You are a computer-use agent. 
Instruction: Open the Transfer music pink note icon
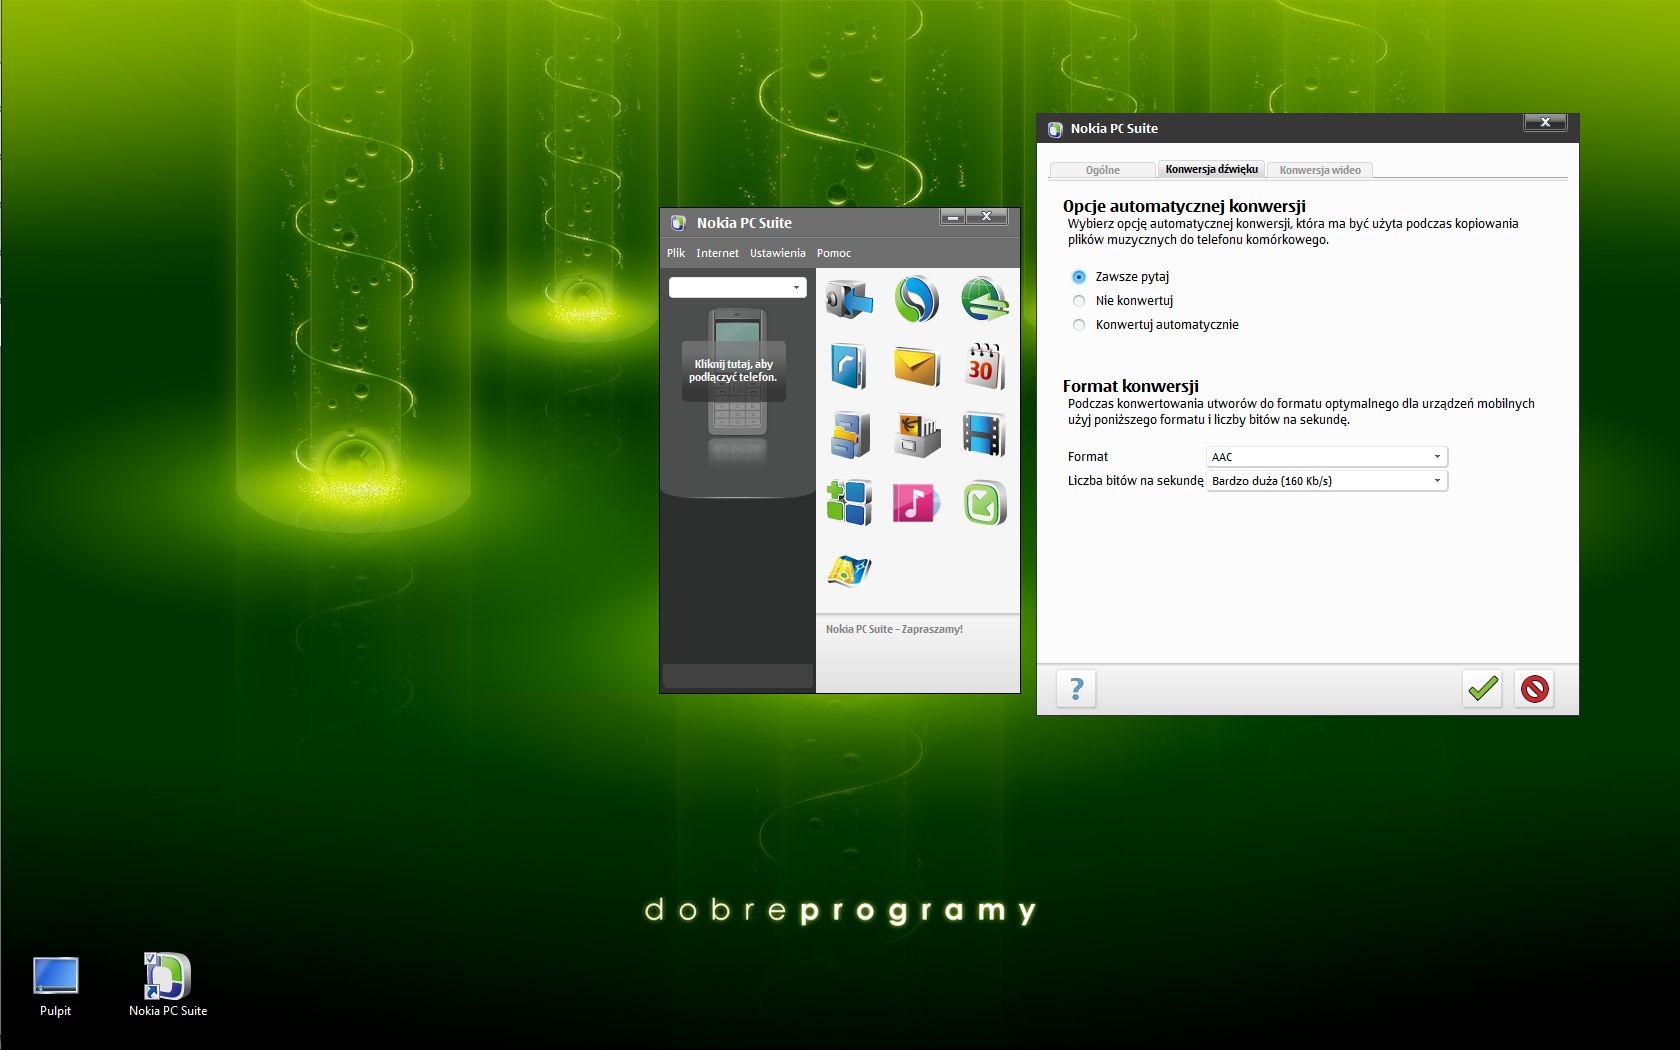(x=916, y=503)
